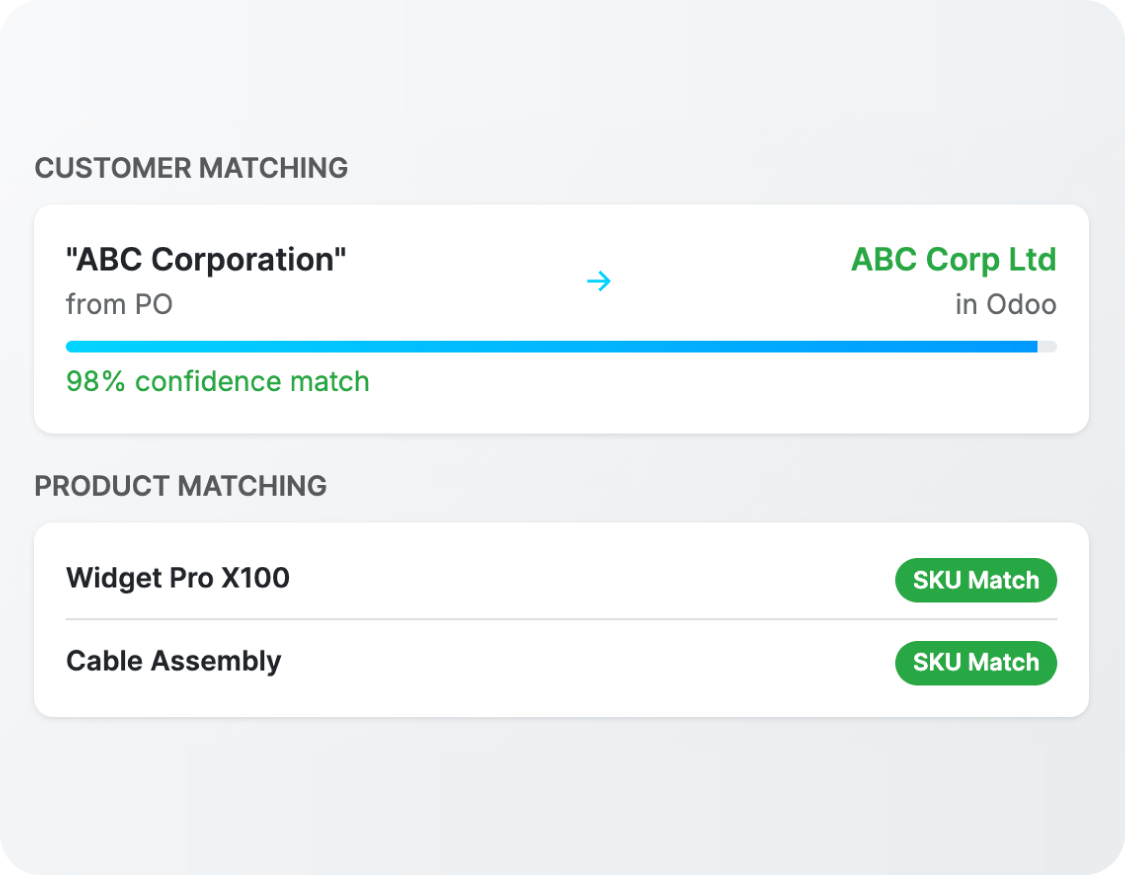Click the gray unfilled end of confidence bar

click(x=1047, y=347)
